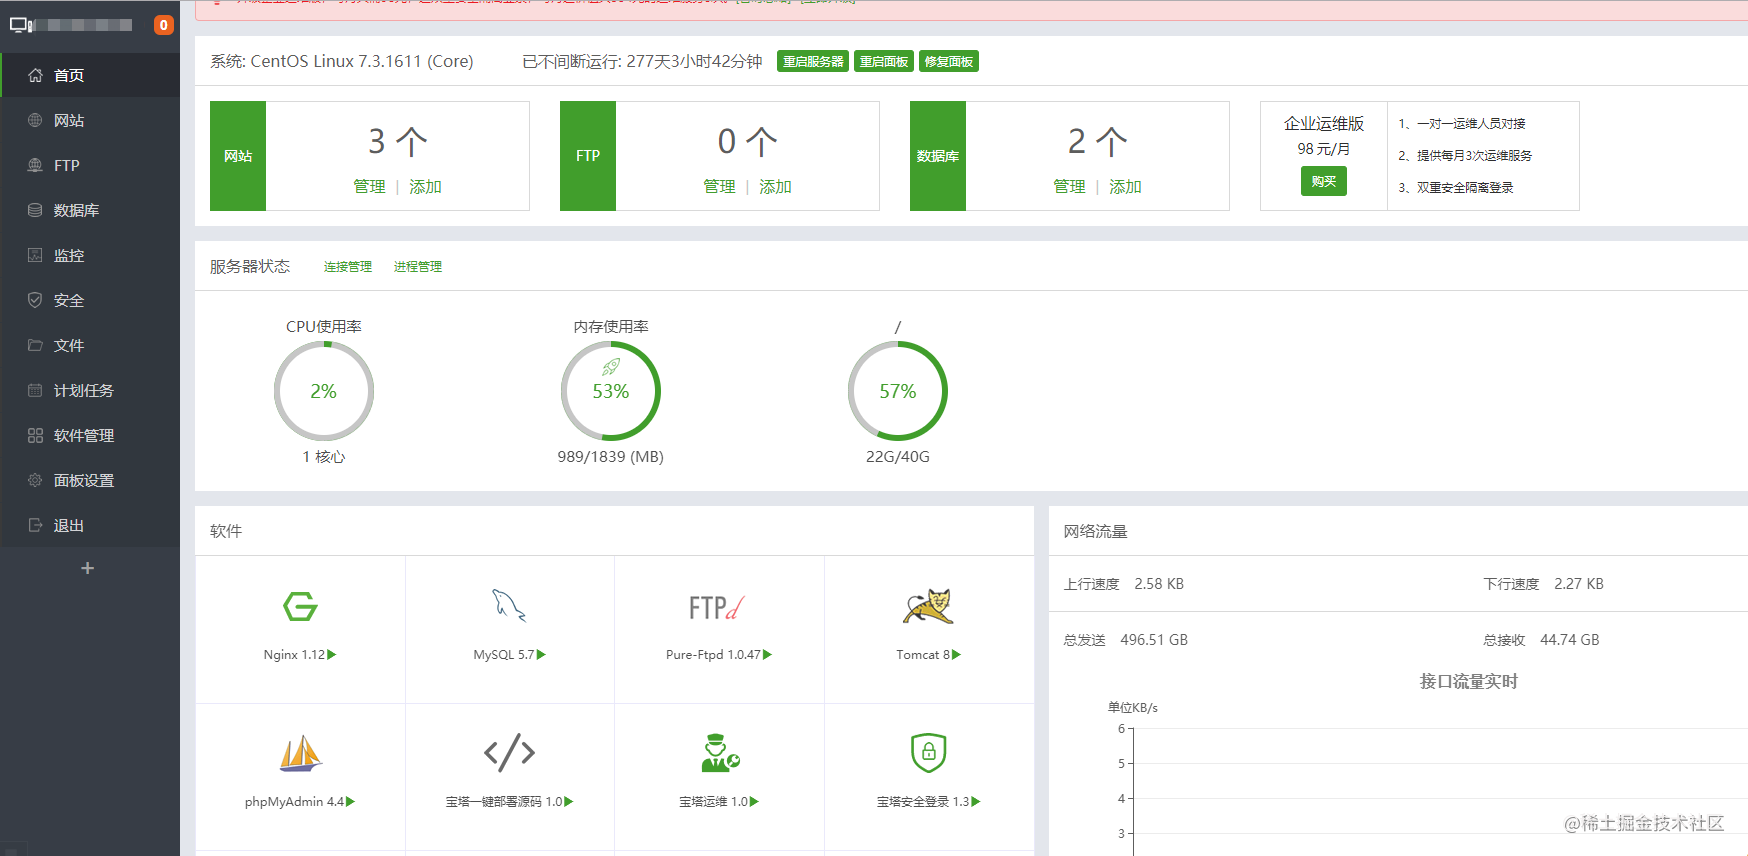Click the 总接收 44.74 GB value
Viewport: 1748px width, 856px height.
pos(1570,640)
